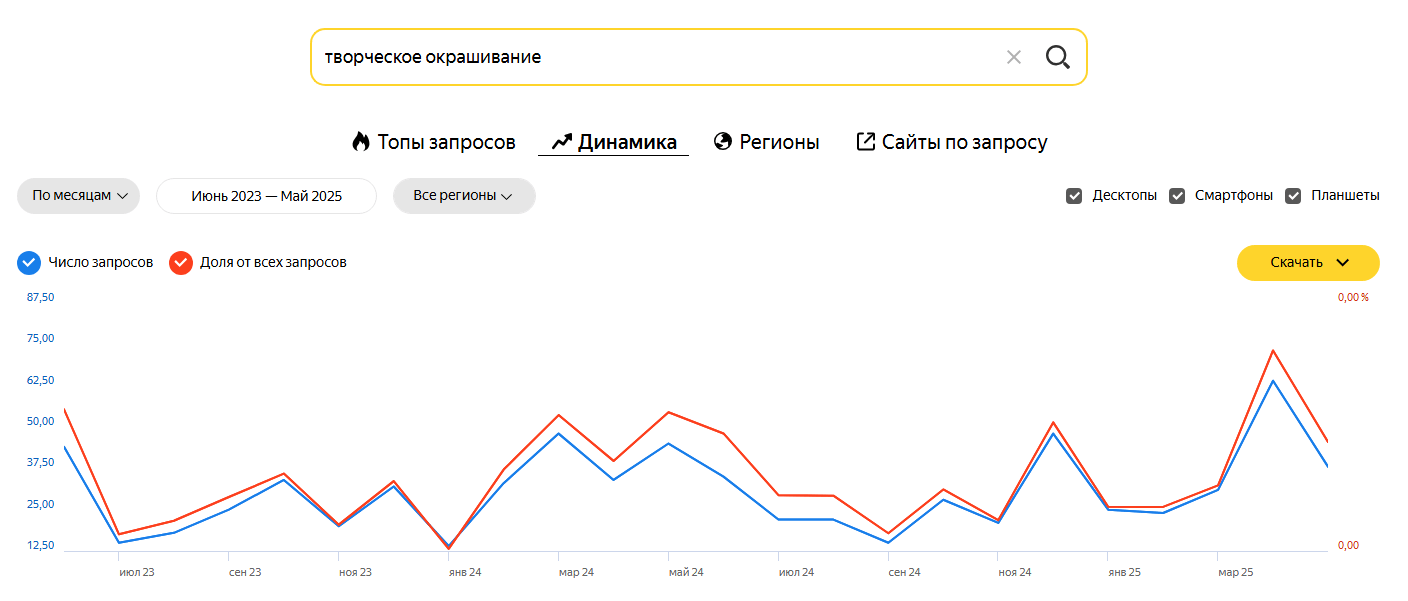Click the flame icon for Топы запросов
Viewport: 1408px width, 601px height.
[x=361, y=142]
